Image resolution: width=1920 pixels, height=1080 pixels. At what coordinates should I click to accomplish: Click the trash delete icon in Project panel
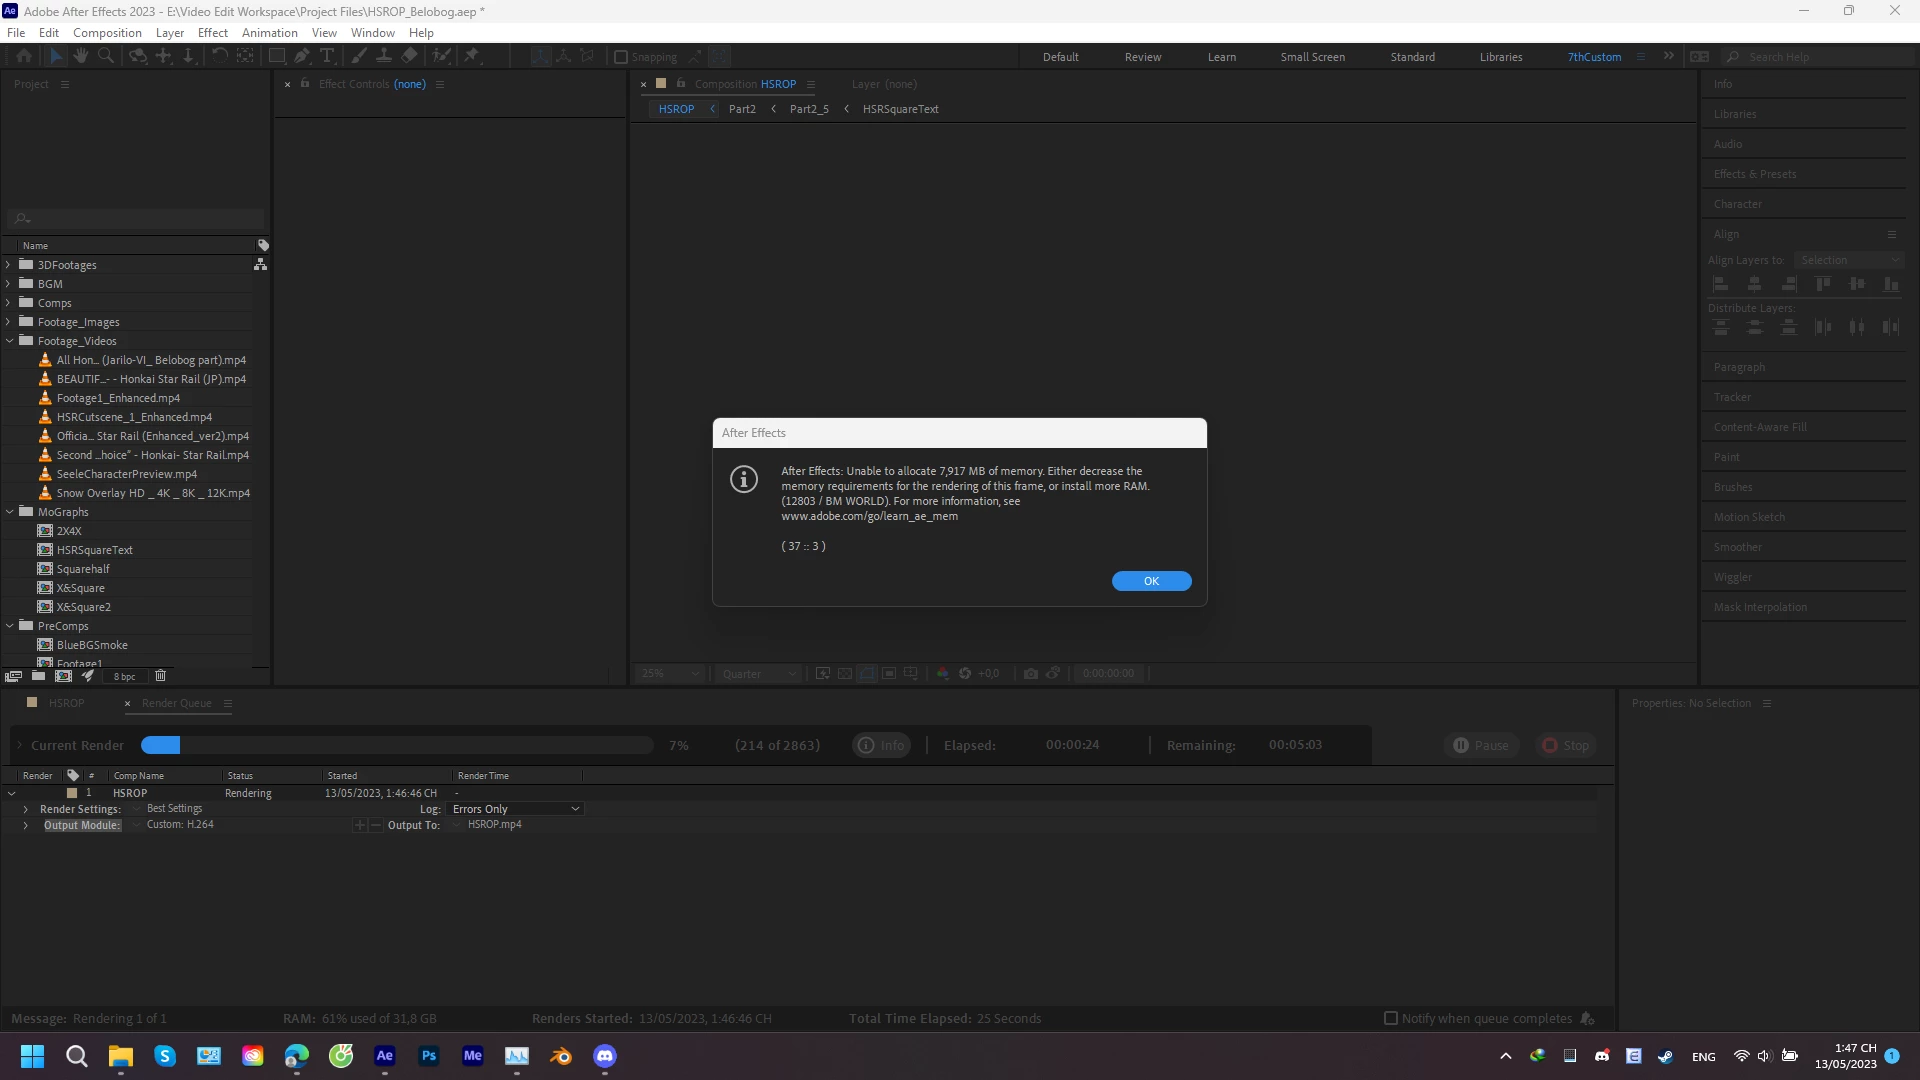pyautogui.click(x=160, y=676)
